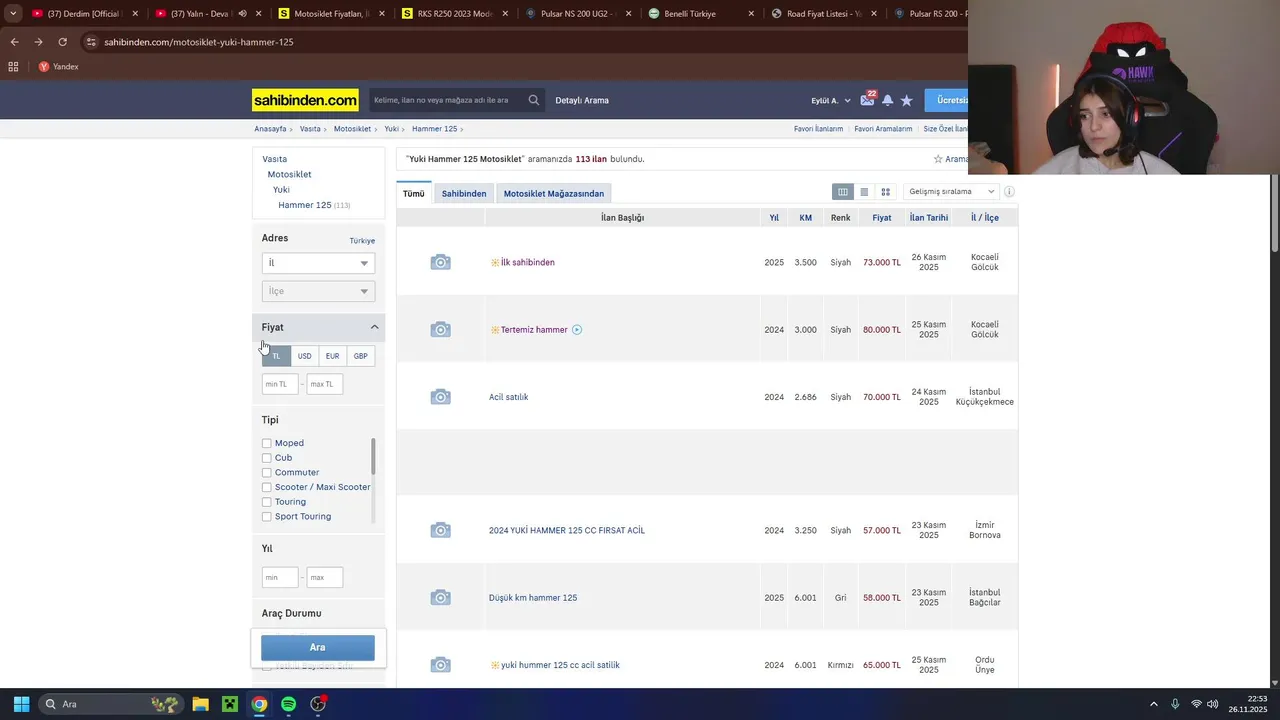Open 2024 YUKİ HAMMER 125 CC FIRSAT ACİL listing

[x=567, y=530]
